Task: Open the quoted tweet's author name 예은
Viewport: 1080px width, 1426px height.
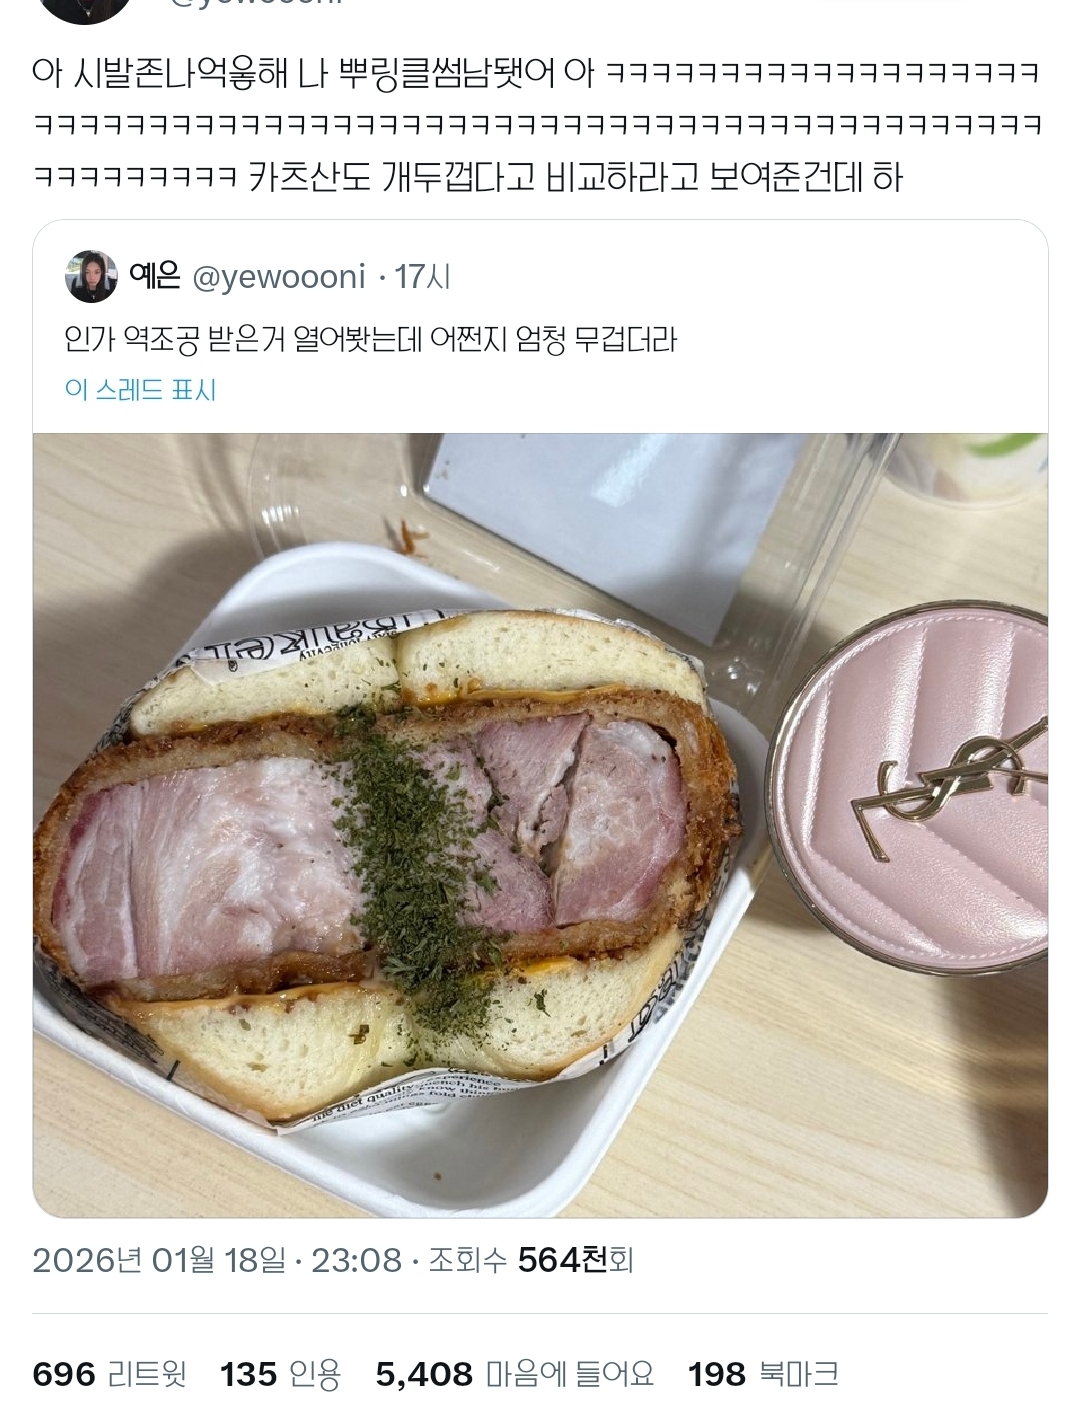Action: coord(155,276)
